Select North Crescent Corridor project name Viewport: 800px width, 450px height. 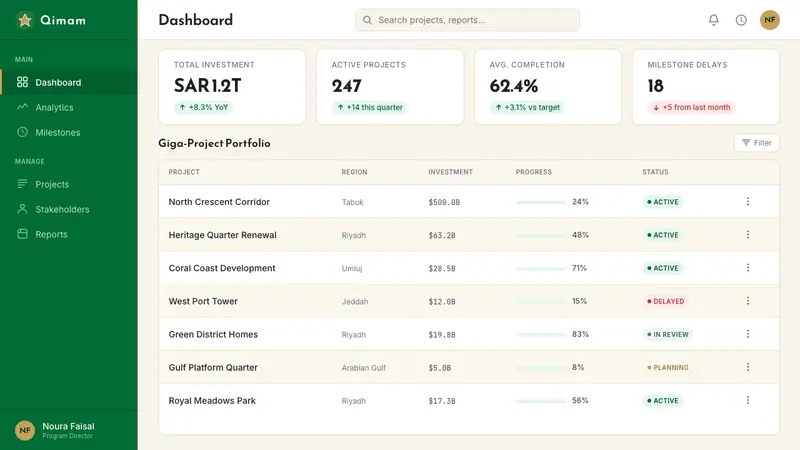coord(219,202)
